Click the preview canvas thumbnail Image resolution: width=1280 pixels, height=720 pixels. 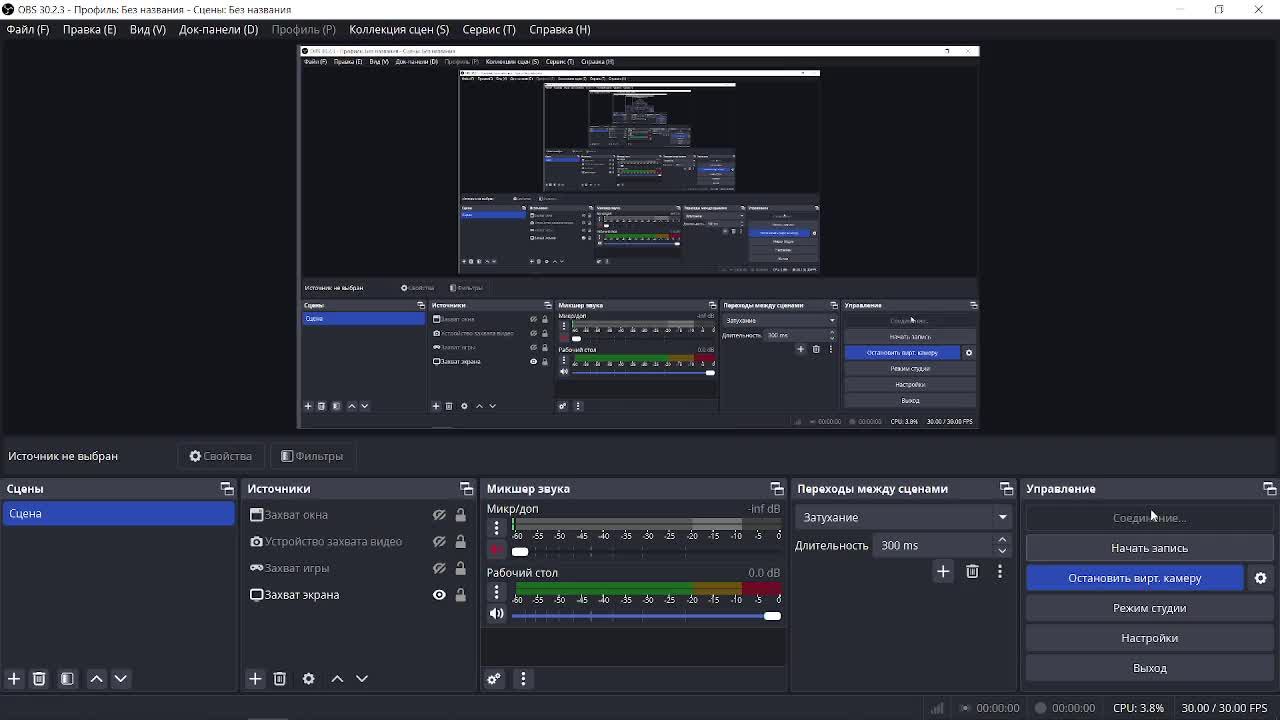click(x=639, y=237)
